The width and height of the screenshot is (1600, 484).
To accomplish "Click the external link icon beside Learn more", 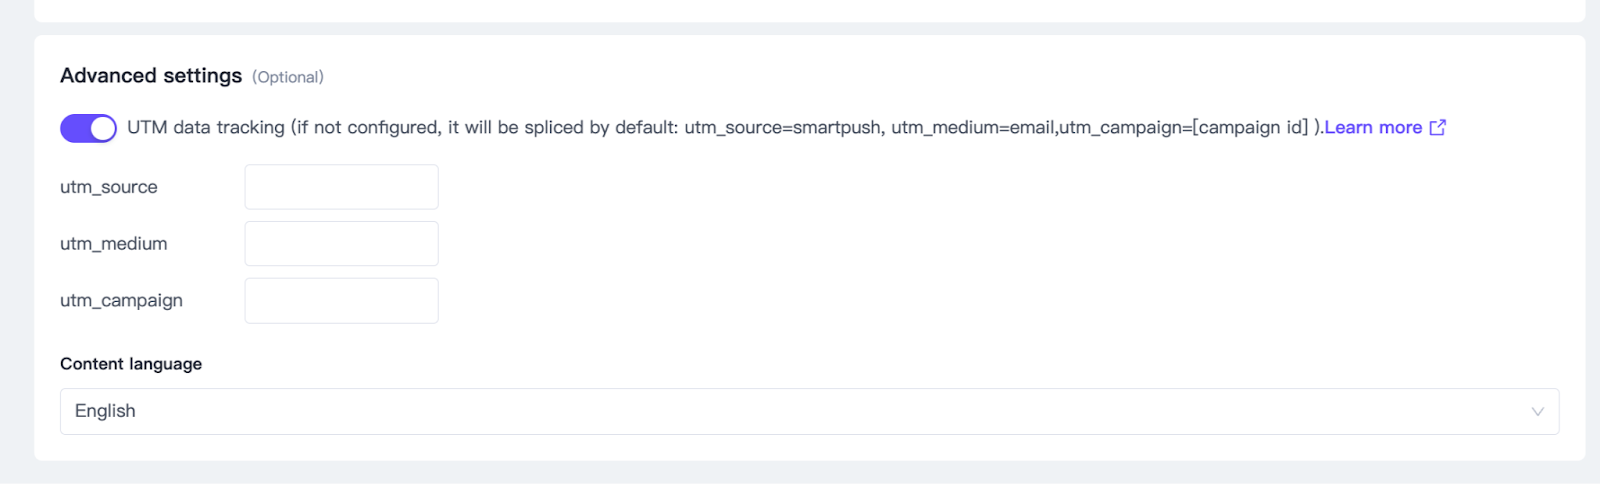I will [1438, 127].
